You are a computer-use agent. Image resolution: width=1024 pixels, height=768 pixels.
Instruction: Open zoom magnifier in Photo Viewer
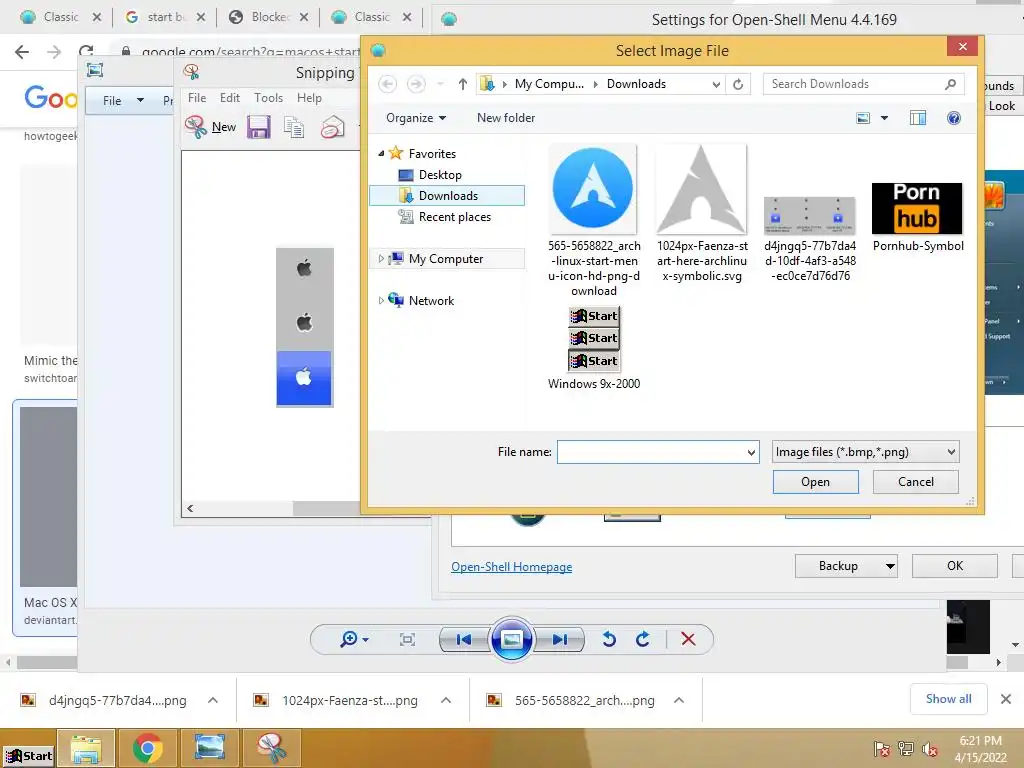click(349, 639)
